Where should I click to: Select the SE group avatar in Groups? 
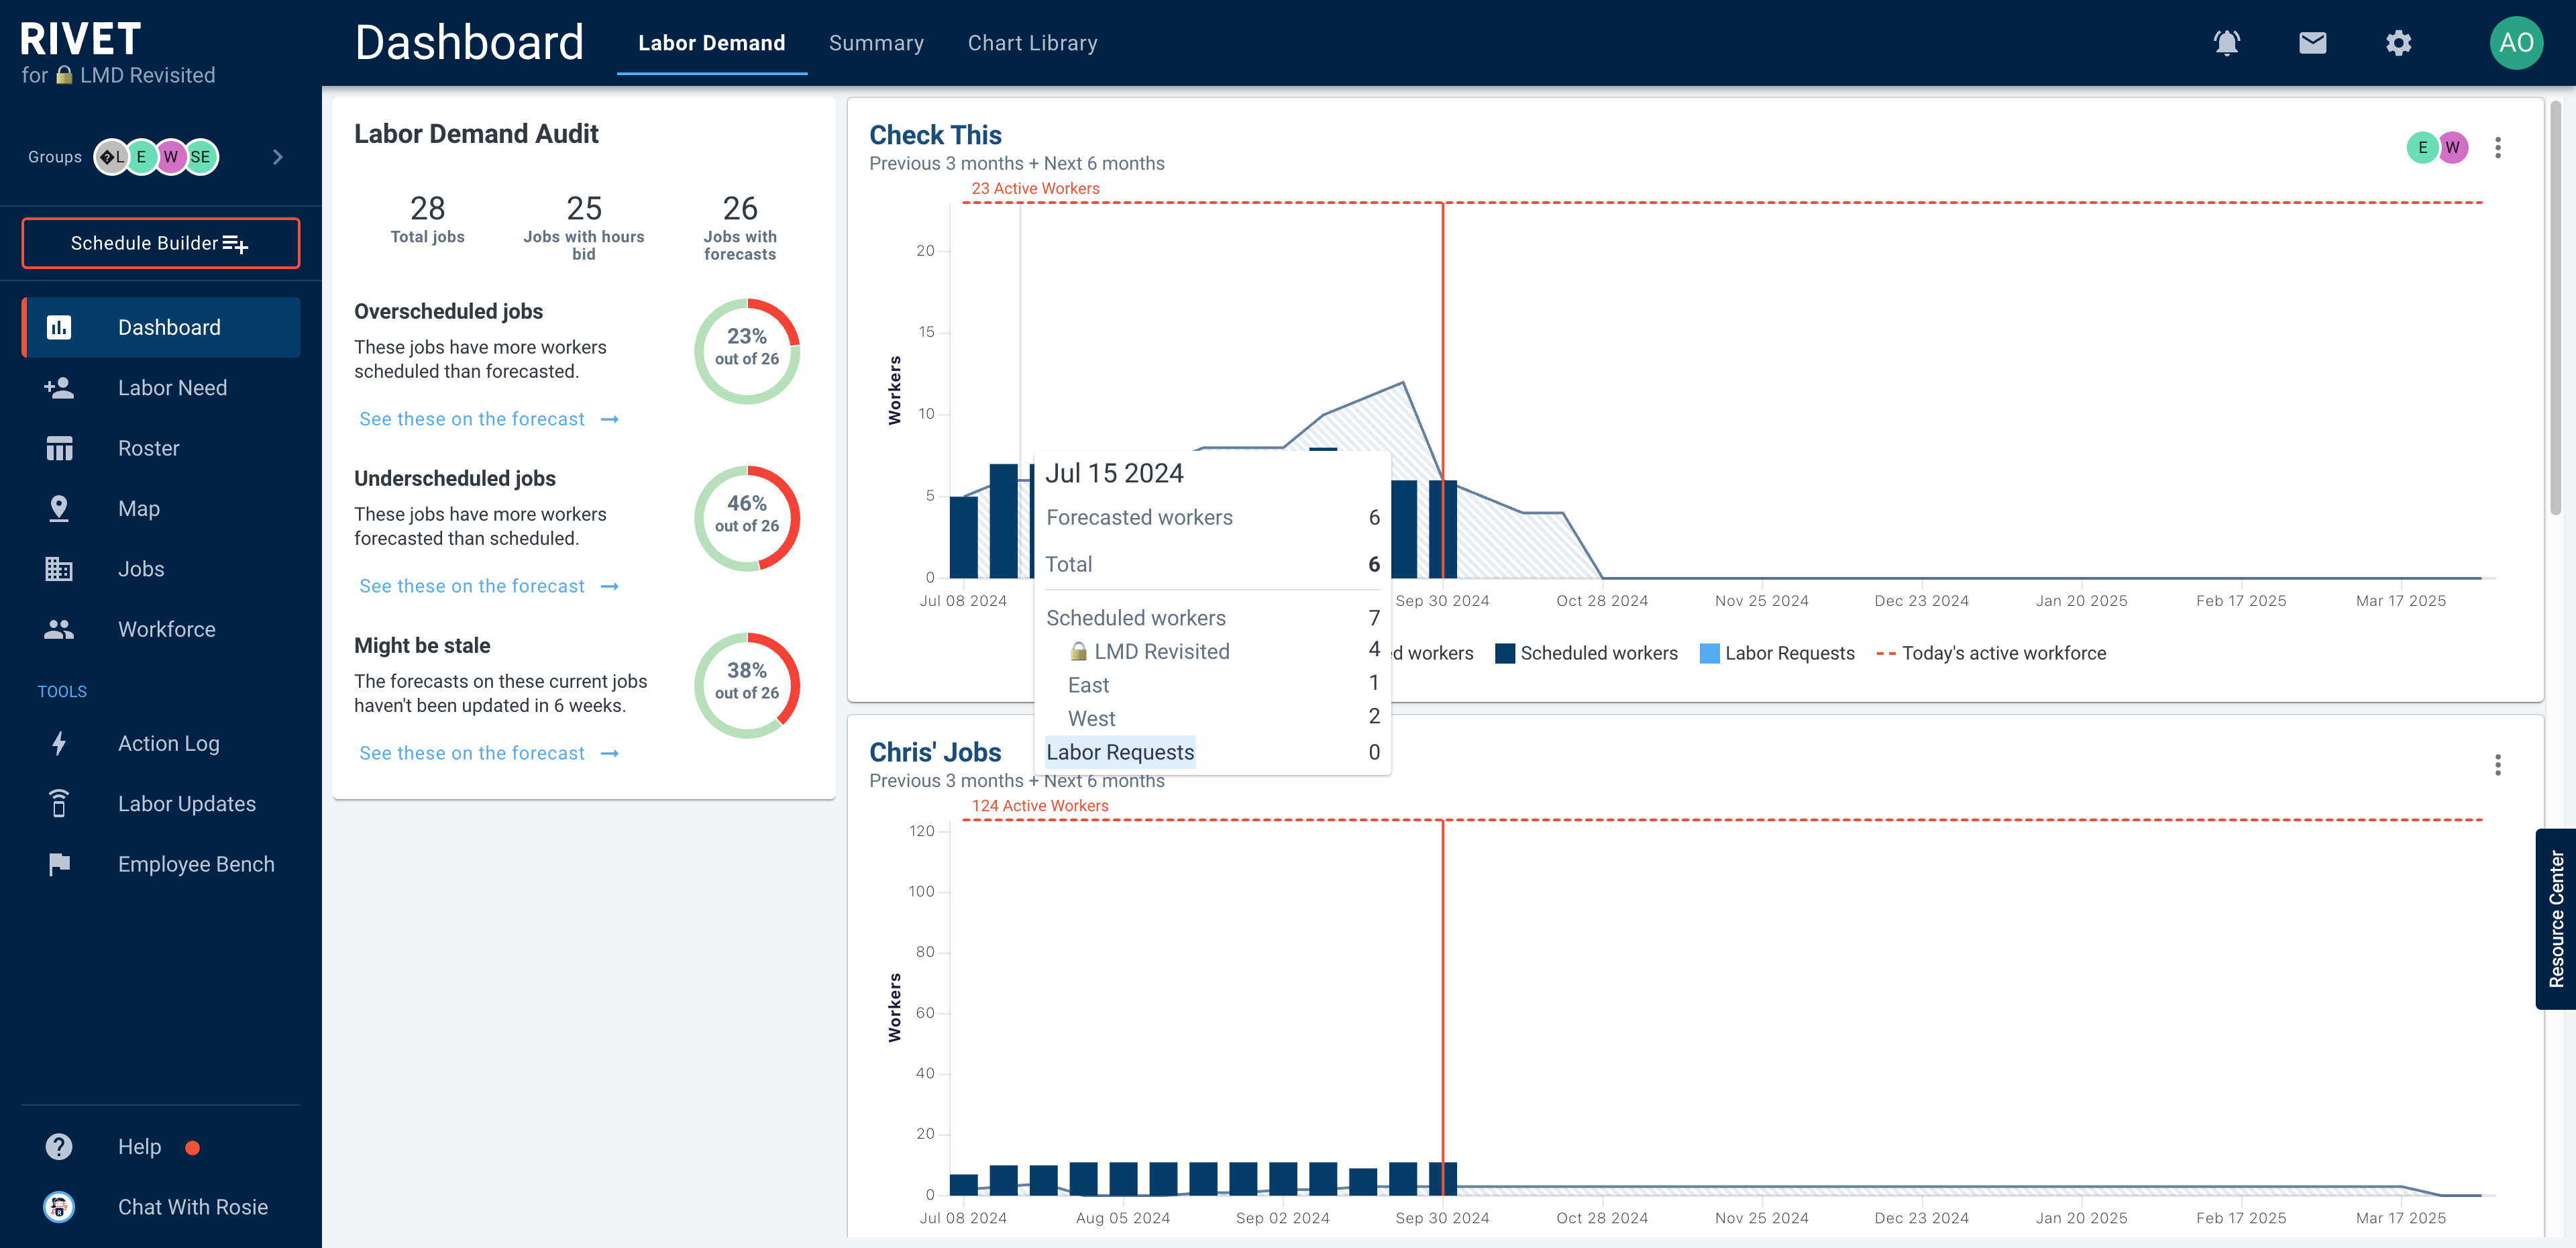(x=201, y=157)
